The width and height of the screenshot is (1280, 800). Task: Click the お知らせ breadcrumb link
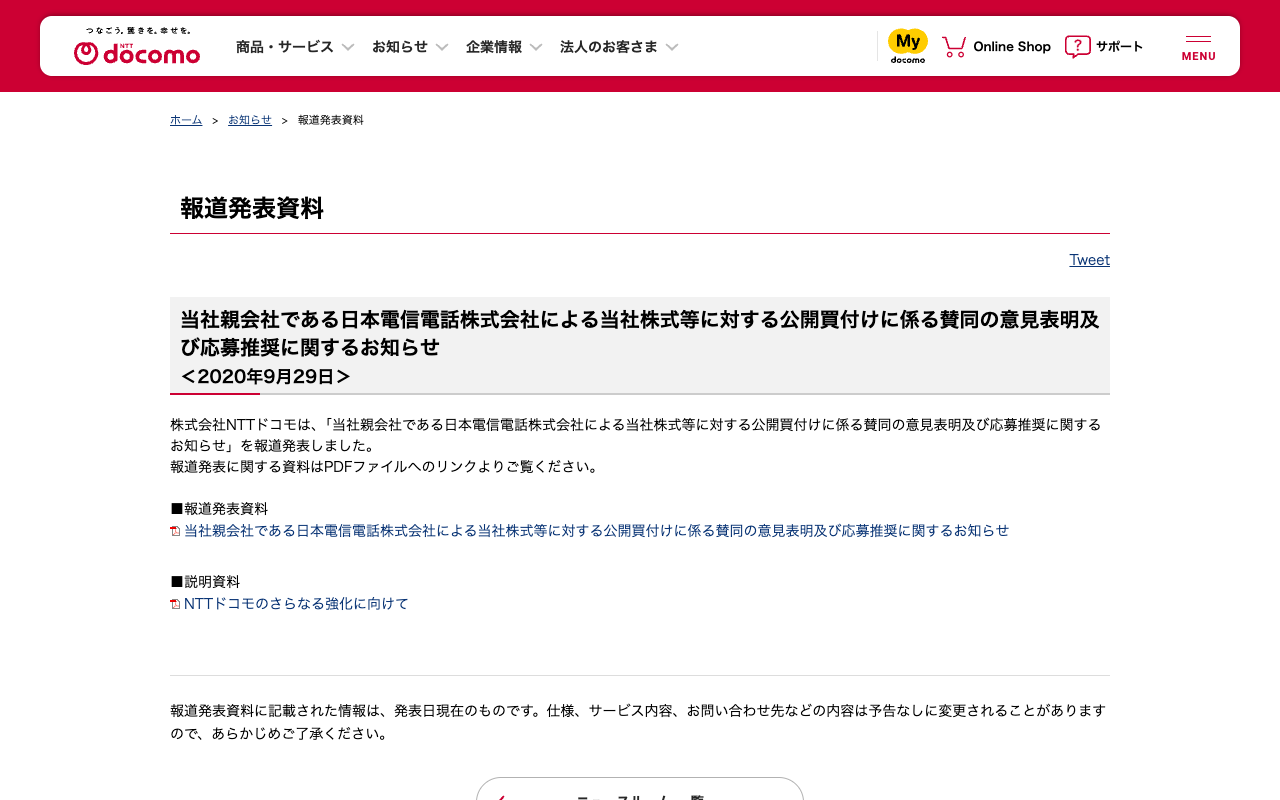250,120
